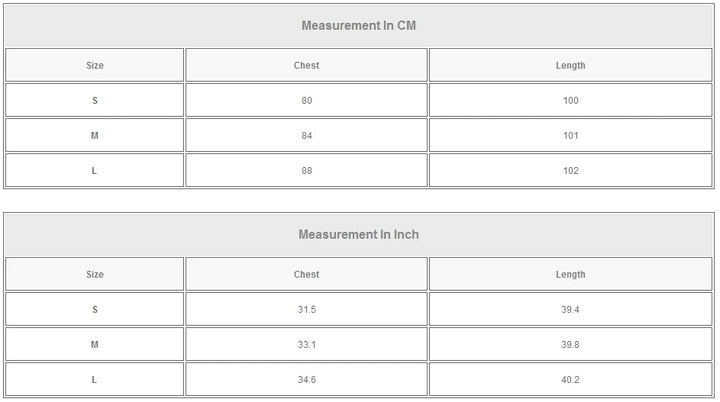Click the length value 100 cell

tap(570, 101)
